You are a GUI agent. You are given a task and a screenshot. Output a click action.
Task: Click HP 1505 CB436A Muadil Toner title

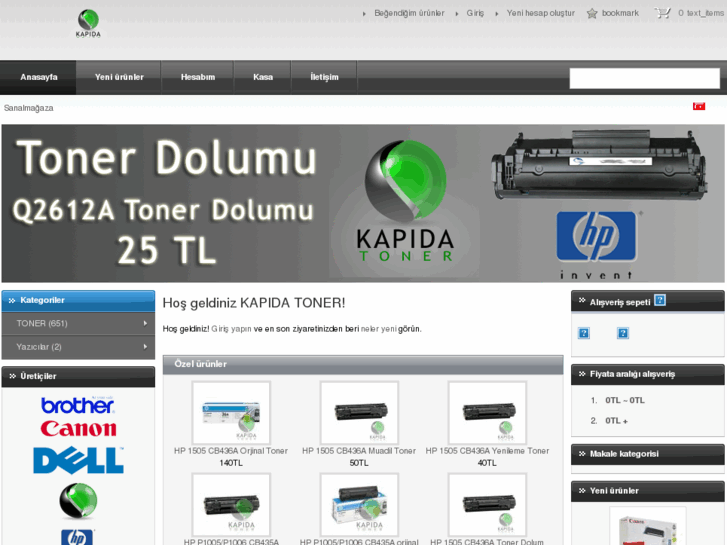[359, 451]
